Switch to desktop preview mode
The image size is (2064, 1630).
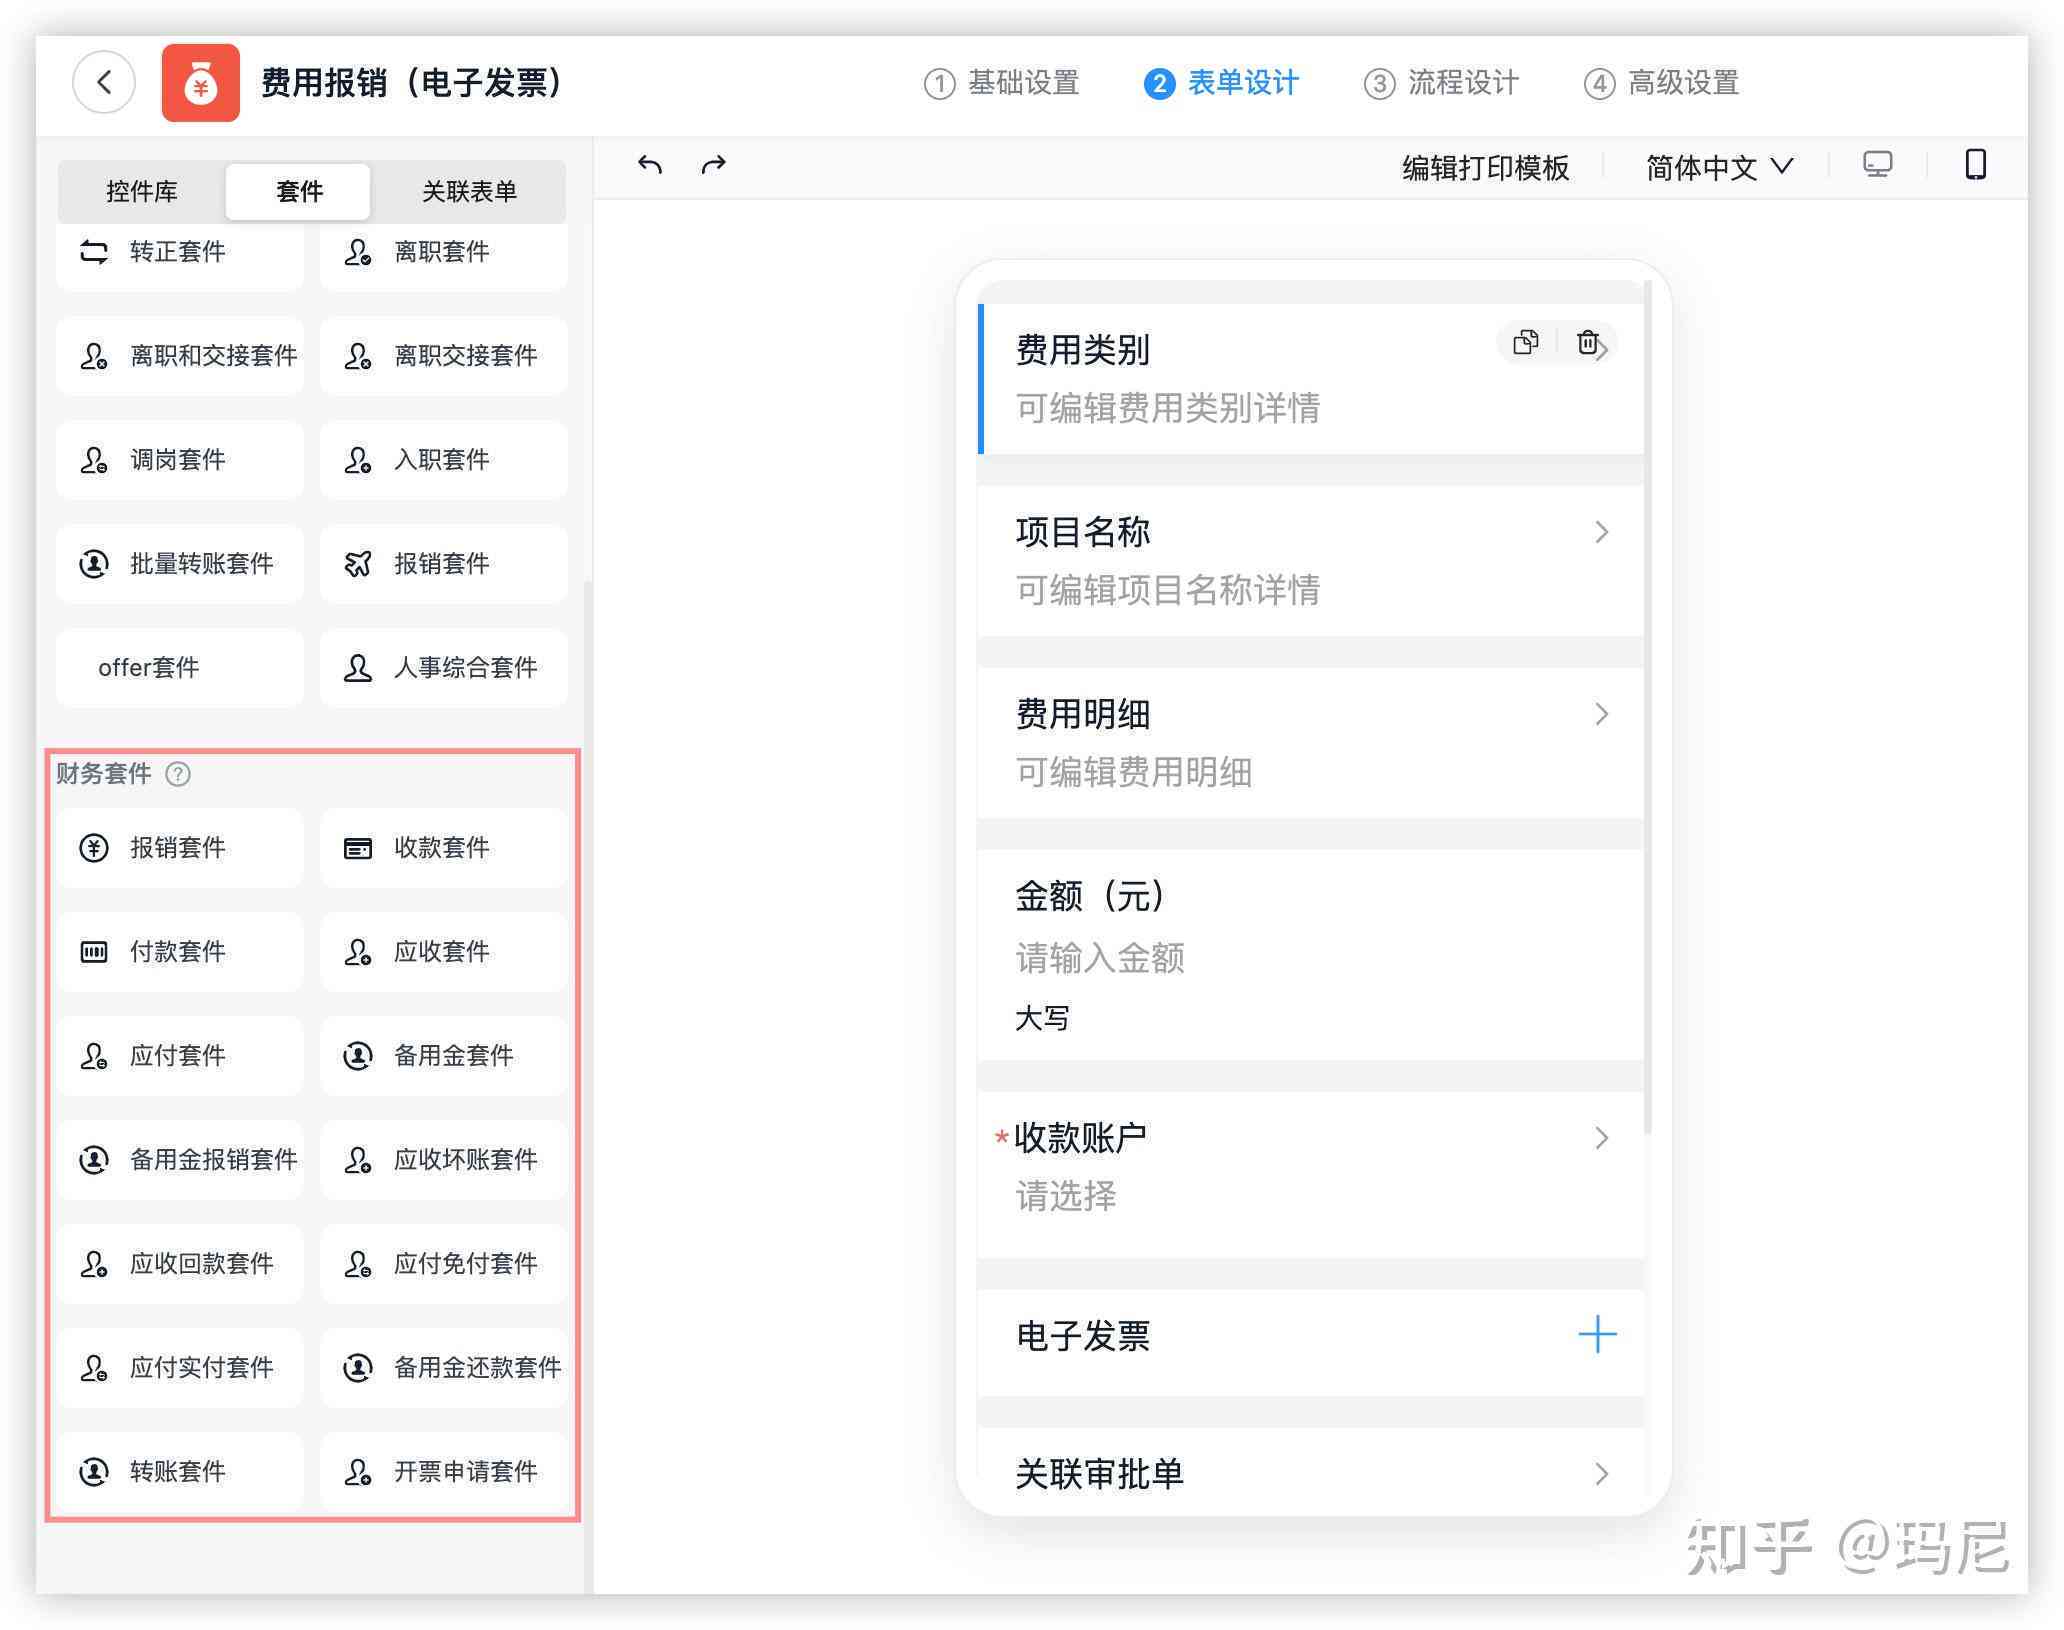pyautogui.click(x=1878, y=164)
